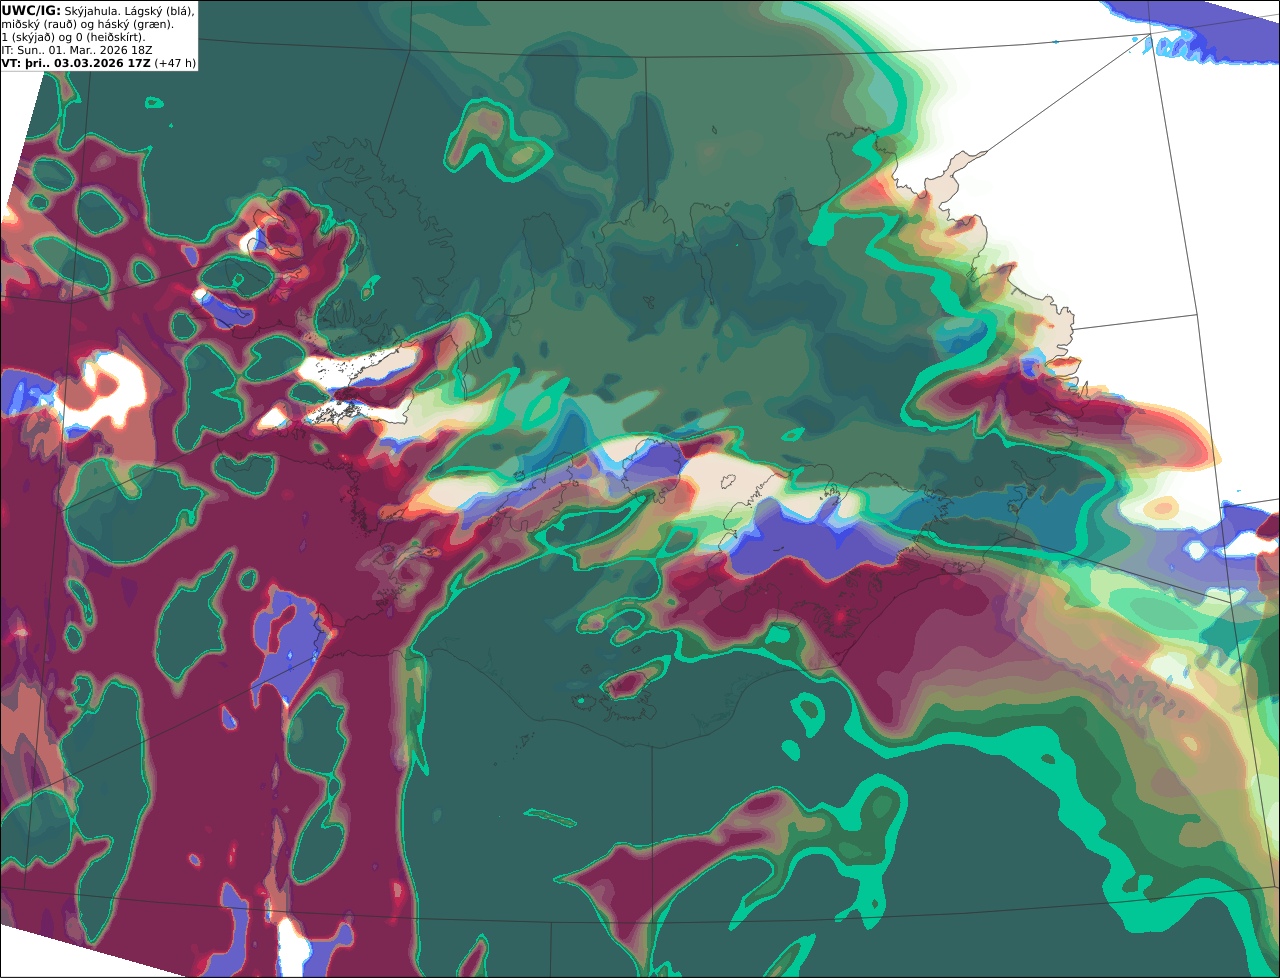This screenshot has height=978, width=1280.
Task: Click the "miðský (rauð) og háský (græn)." line
Action: click(87, 24)
